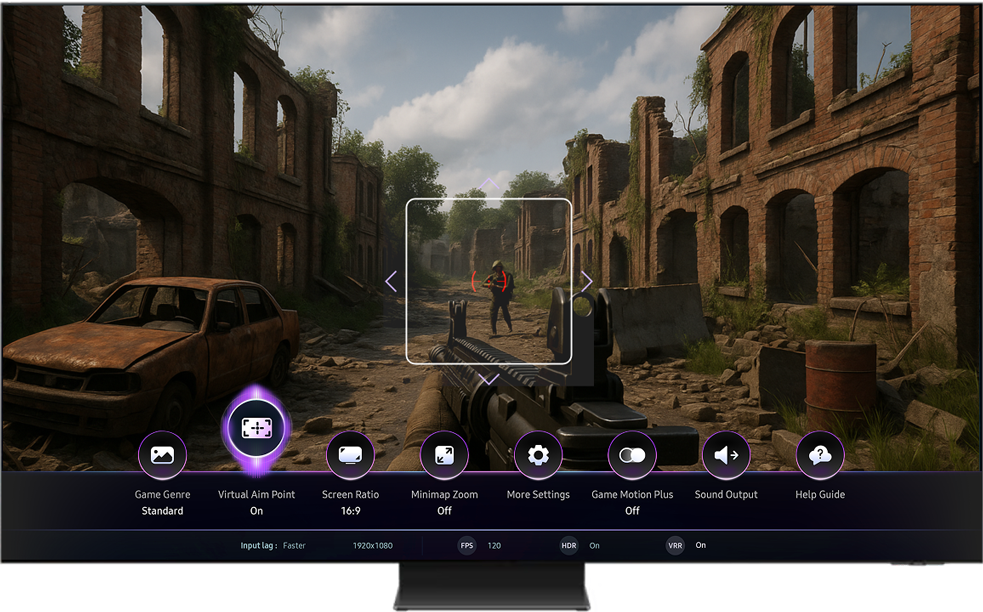
Task: Select the Standard genre label under Game Genre
Action: pos(162,510)
